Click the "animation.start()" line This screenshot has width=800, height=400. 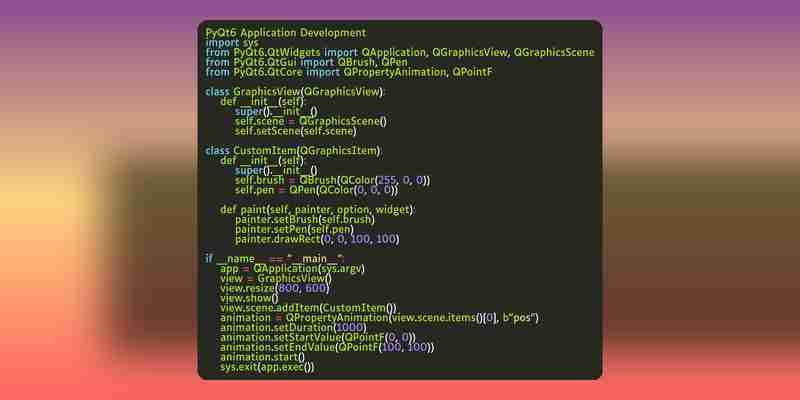click(x=262, y=357)
